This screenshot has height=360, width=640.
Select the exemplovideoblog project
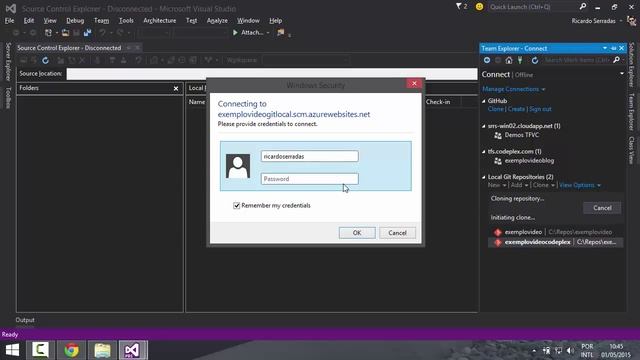click(x=529, y=161)
